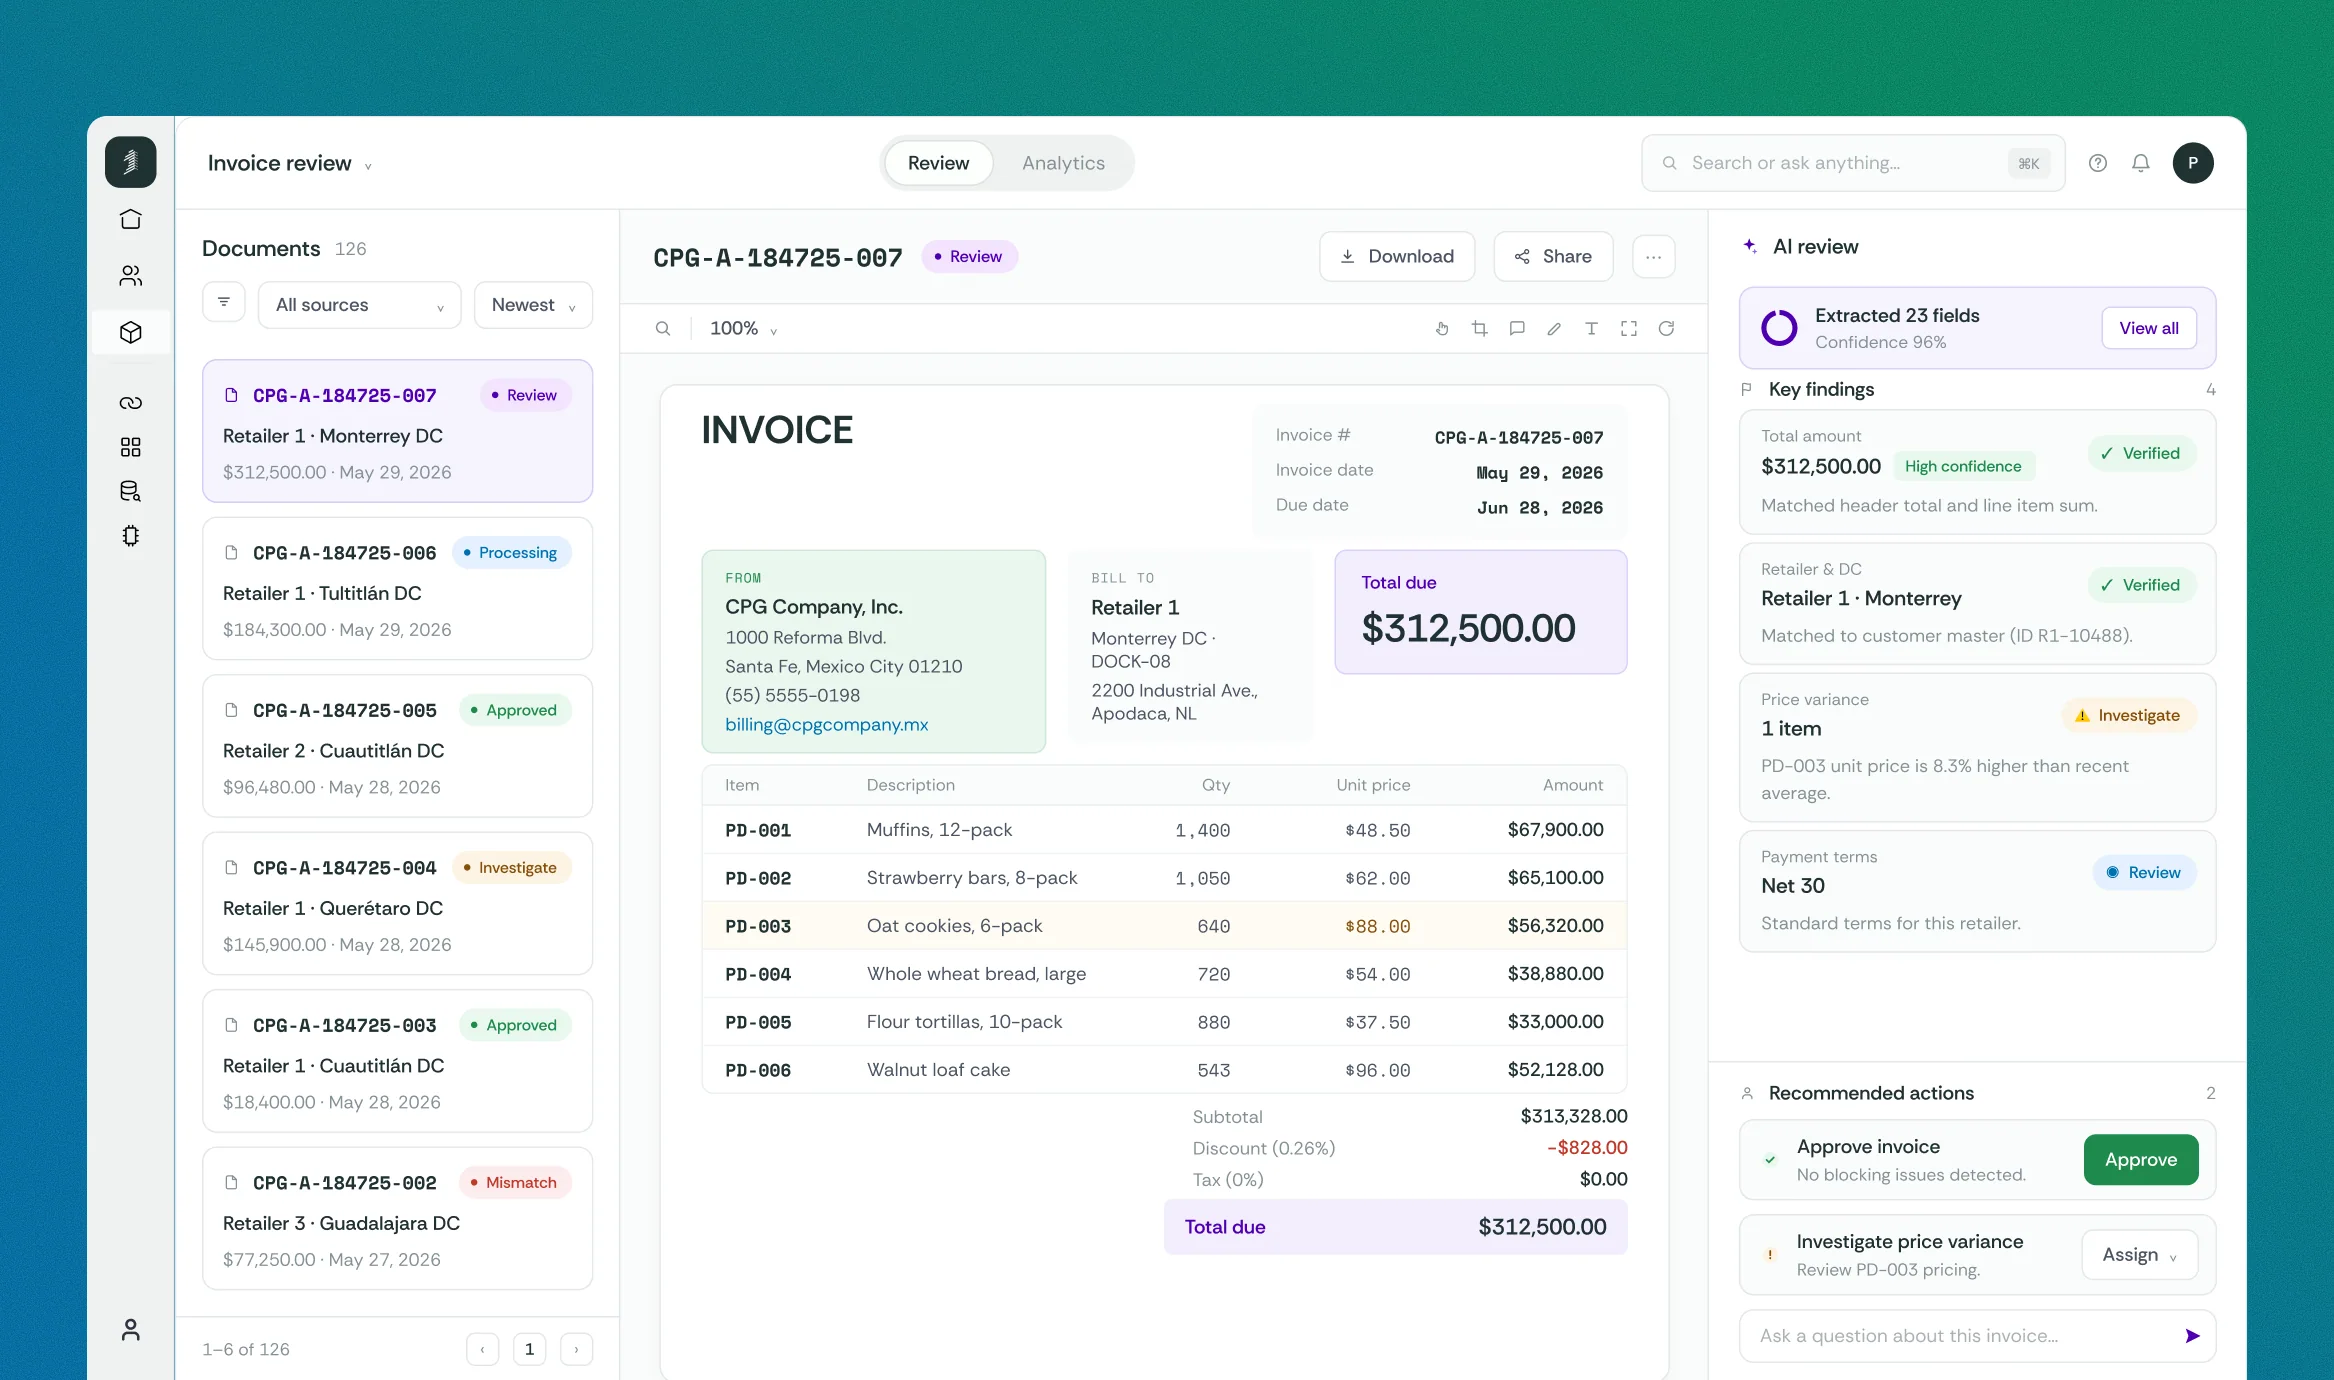This screenshot has height=1380, width=2334.
Task: Select the comment tool
Action: [1517, 329]
